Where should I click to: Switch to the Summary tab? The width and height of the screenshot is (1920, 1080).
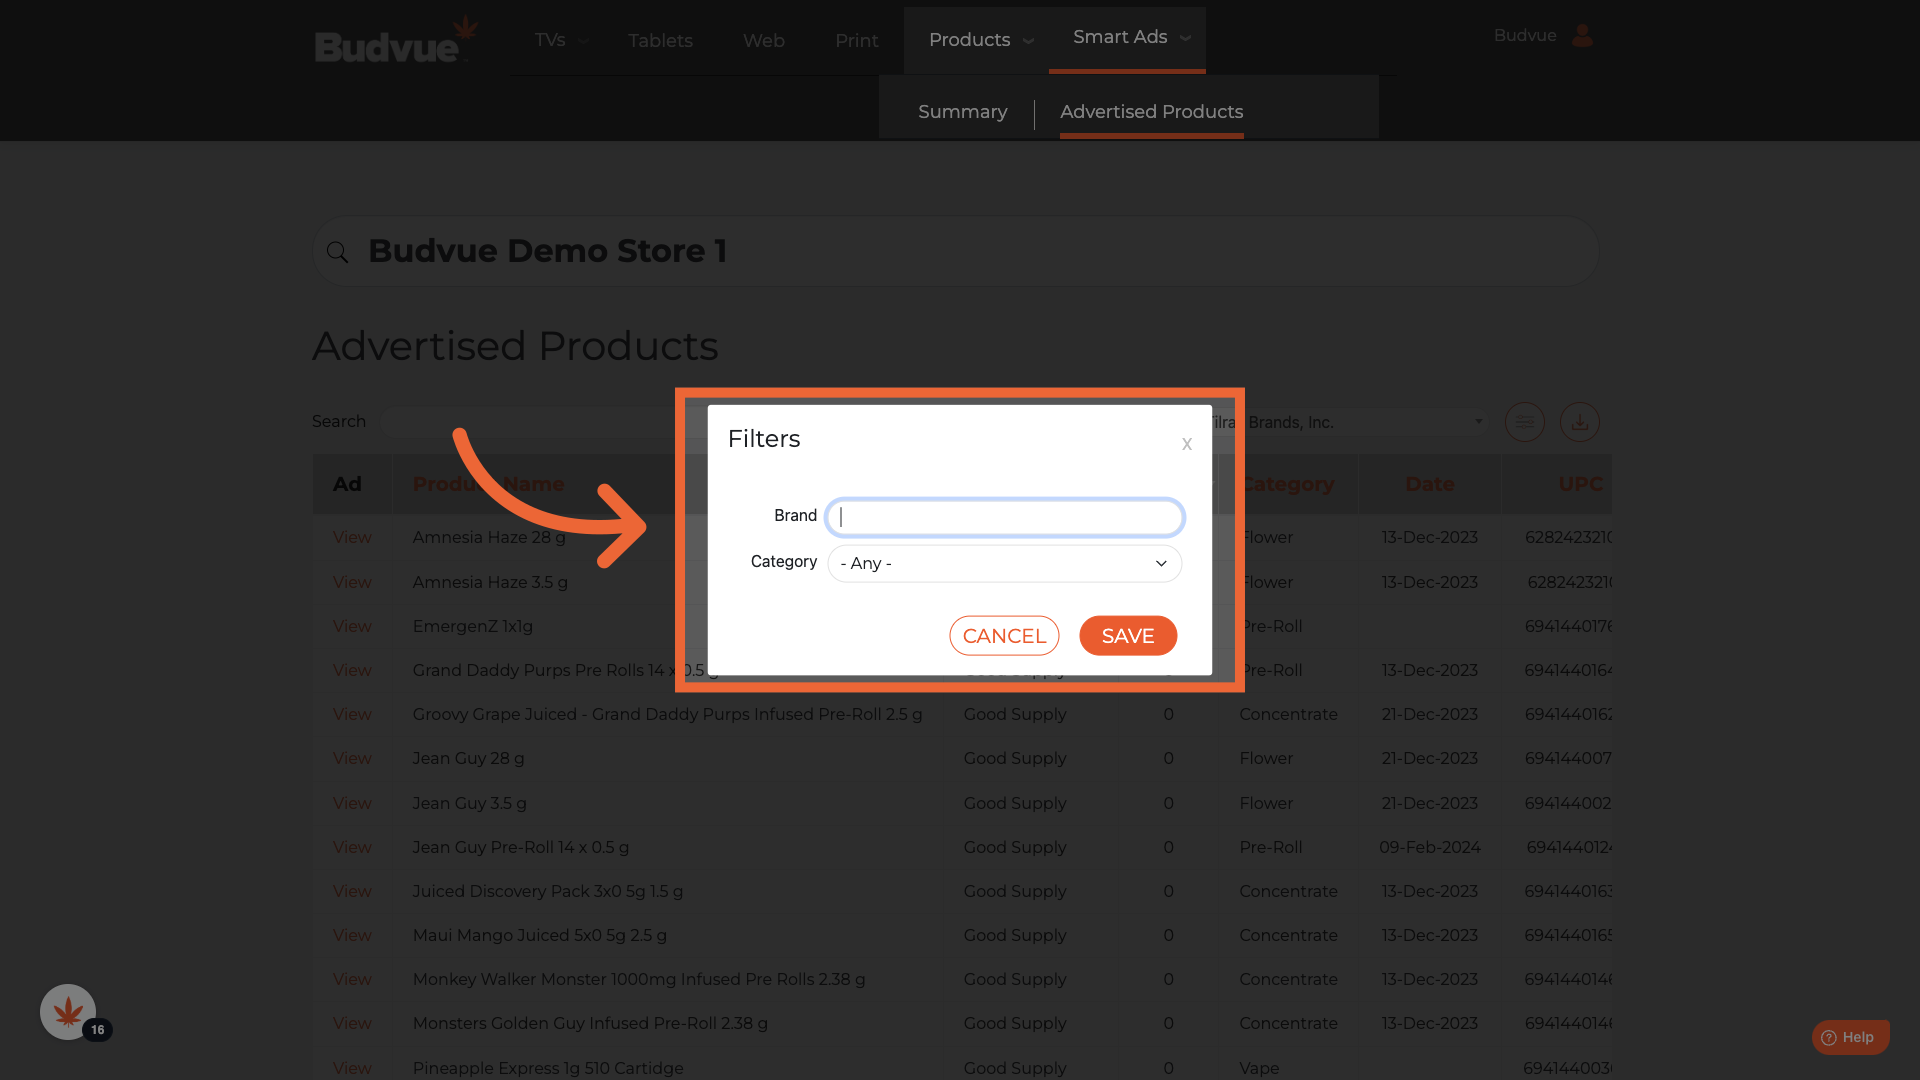962,112
